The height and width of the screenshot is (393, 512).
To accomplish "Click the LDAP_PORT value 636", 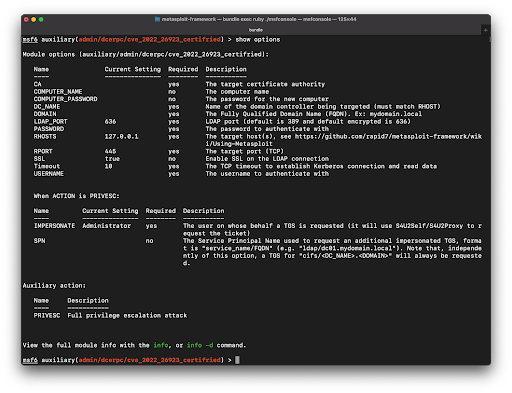I will [110, 122].
